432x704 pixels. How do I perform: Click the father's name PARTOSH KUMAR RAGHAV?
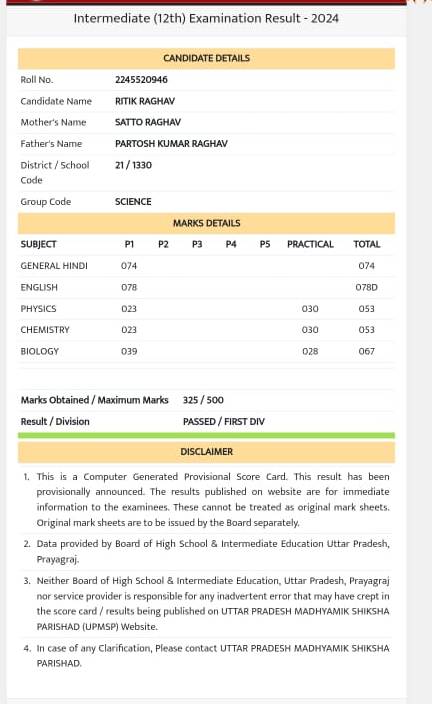click(x=171, y=144)
